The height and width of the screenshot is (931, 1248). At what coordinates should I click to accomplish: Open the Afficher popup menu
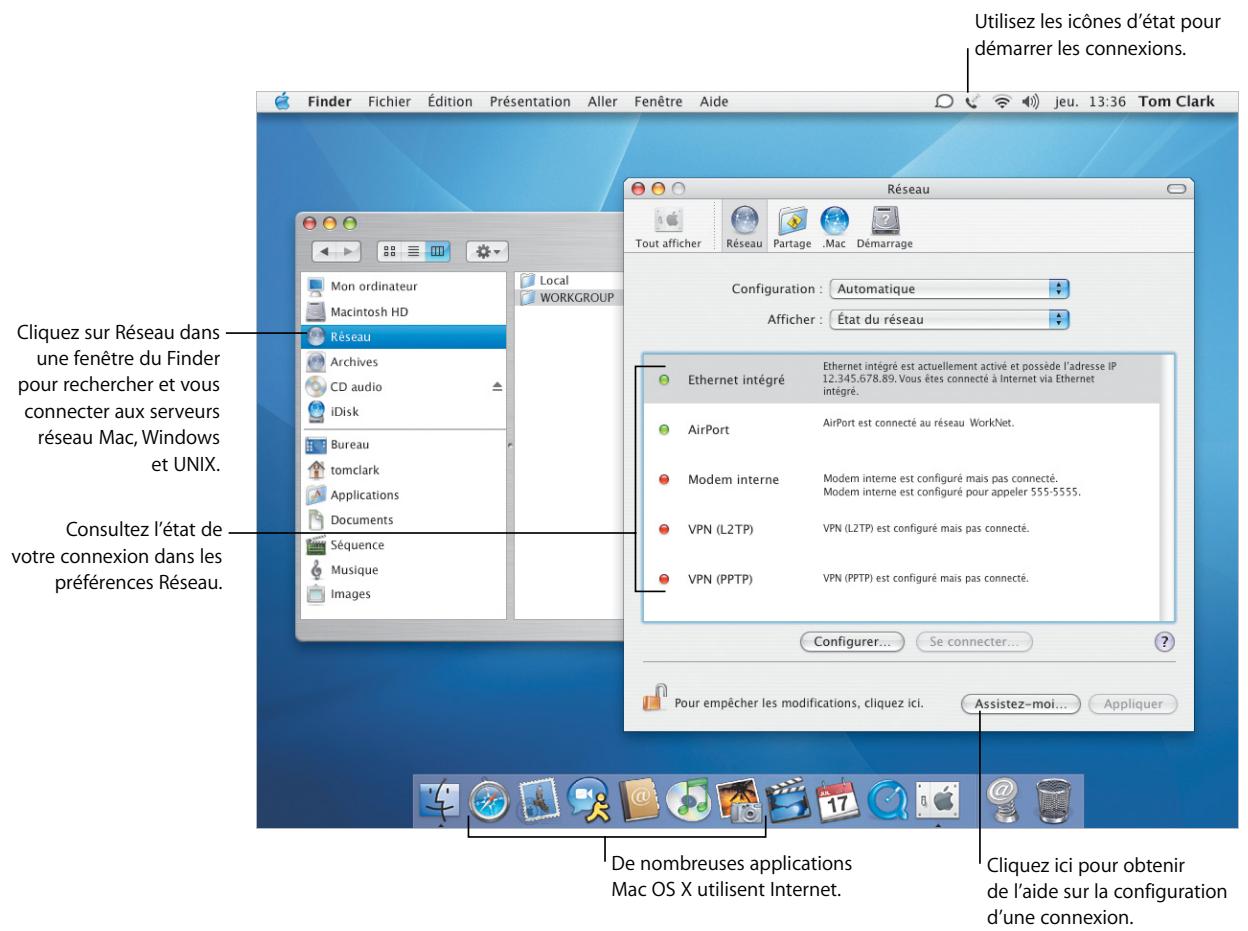pos(951,320)
